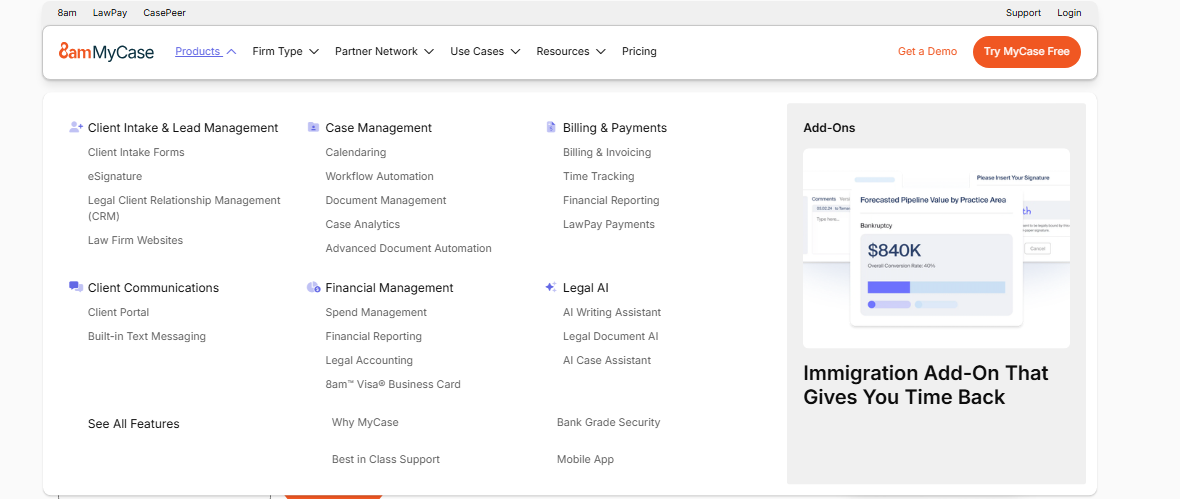Click the Add-Ons section title
The width and height of the screenshot is (1180, 499).
click(x=829, y=128)
